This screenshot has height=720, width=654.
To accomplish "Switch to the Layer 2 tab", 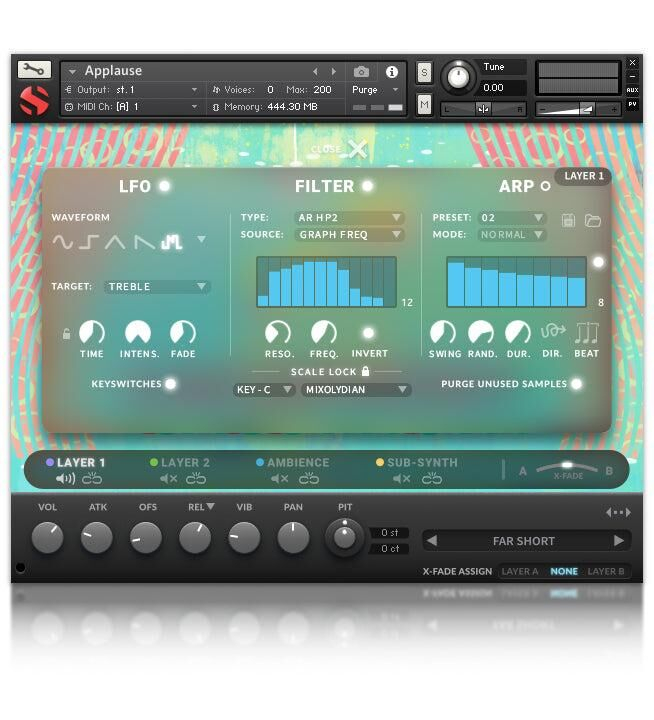I will coord(180,462).
